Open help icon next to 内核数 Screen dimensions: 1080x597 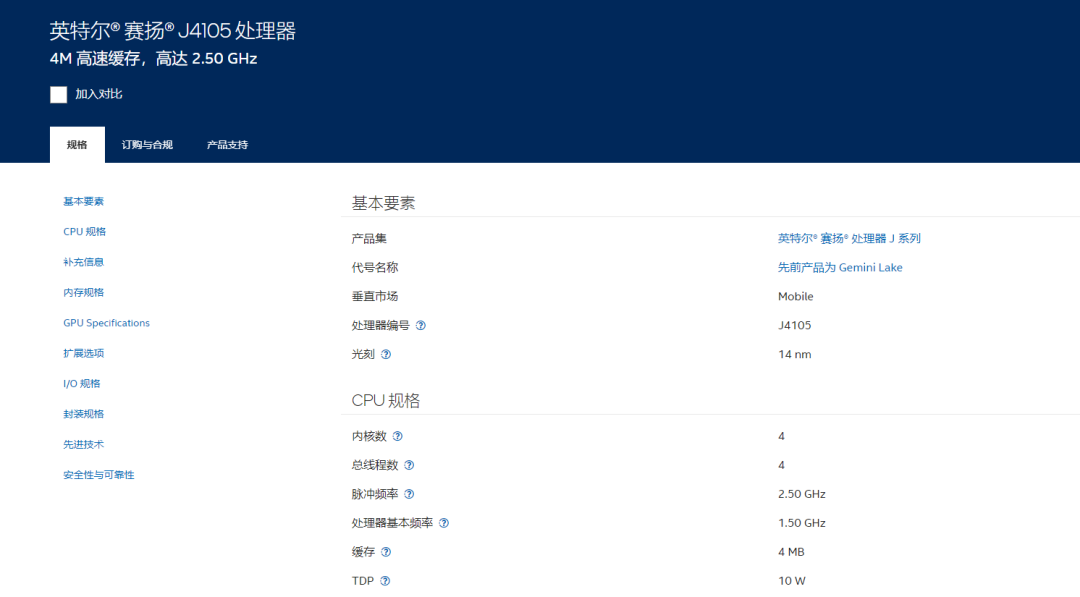coord(397,437)
